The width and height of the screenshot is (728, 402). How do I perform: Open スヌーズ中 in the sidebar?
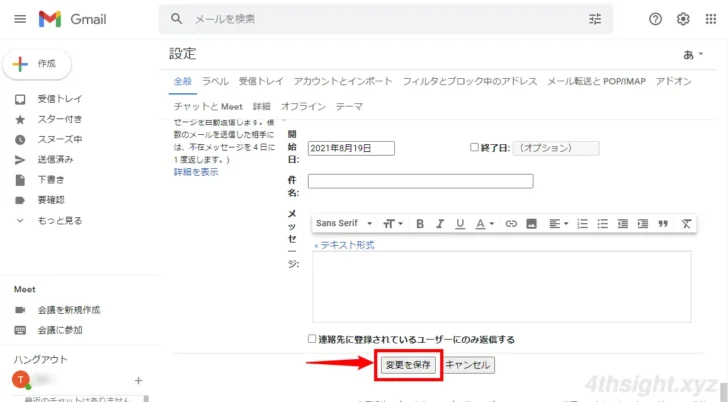(59, 139)
